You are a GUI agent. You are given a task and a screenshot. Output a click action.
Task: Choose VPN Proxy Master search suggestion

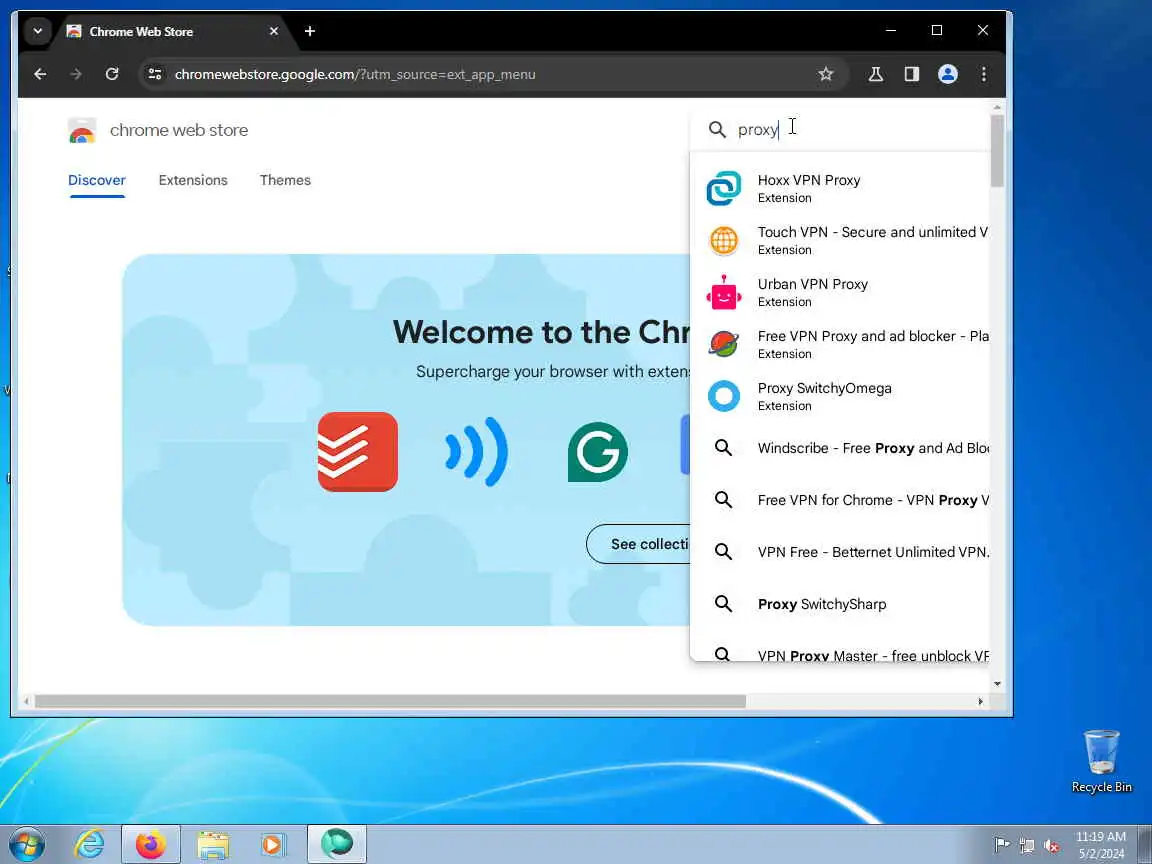pyautogui.click(x=840, y=651)
